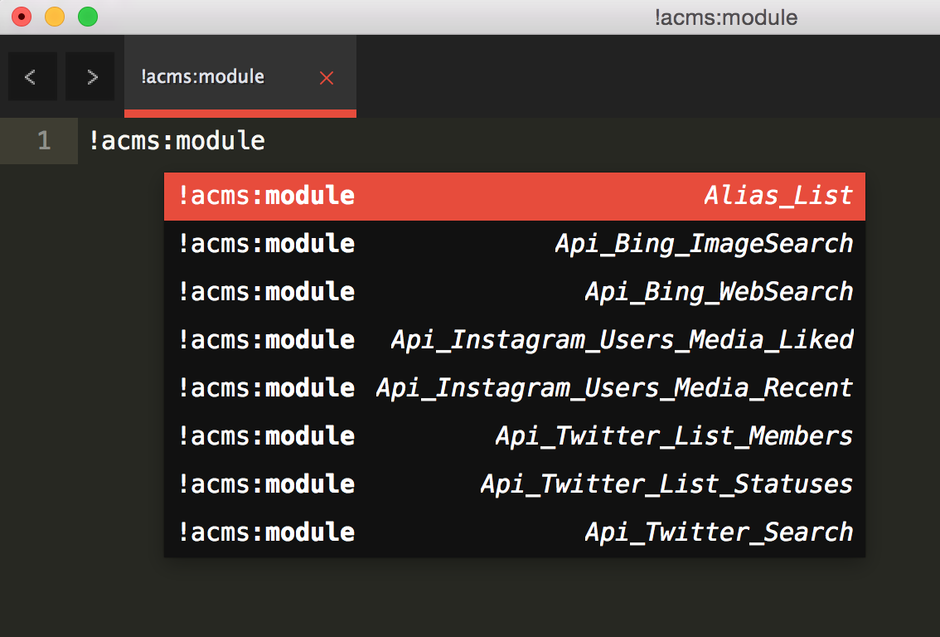Select Api_Instagram_Users_Media_Recent suggestion

coord(514,388)
